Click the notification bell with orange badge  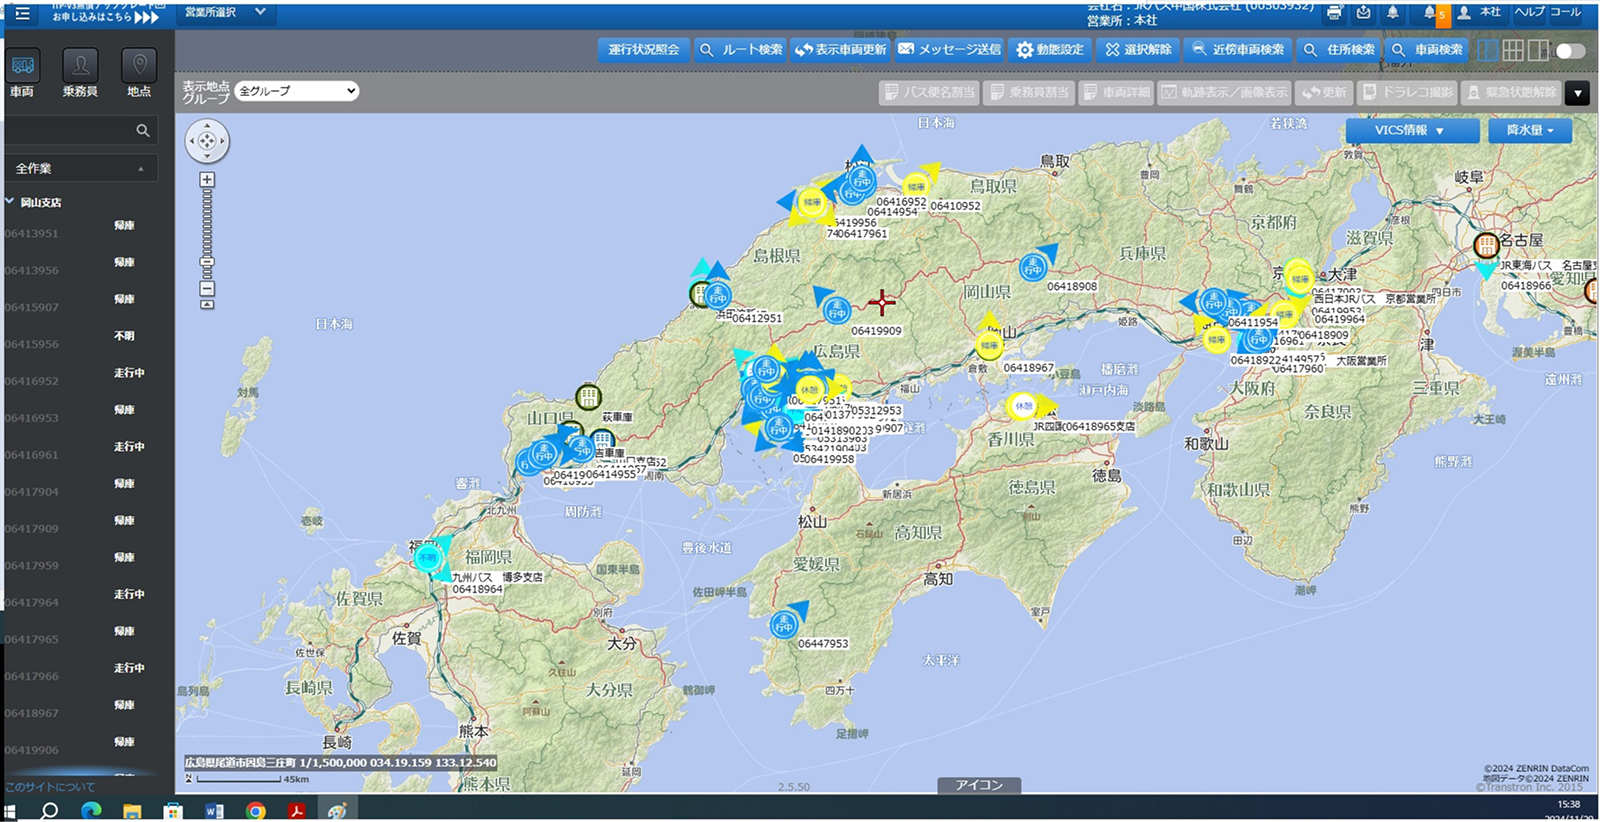point(1432,14)
